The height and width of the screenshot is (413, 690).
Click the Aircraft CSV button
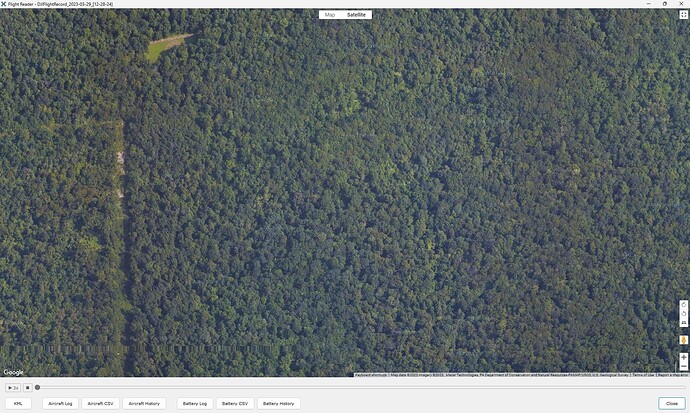coord(101,403)
